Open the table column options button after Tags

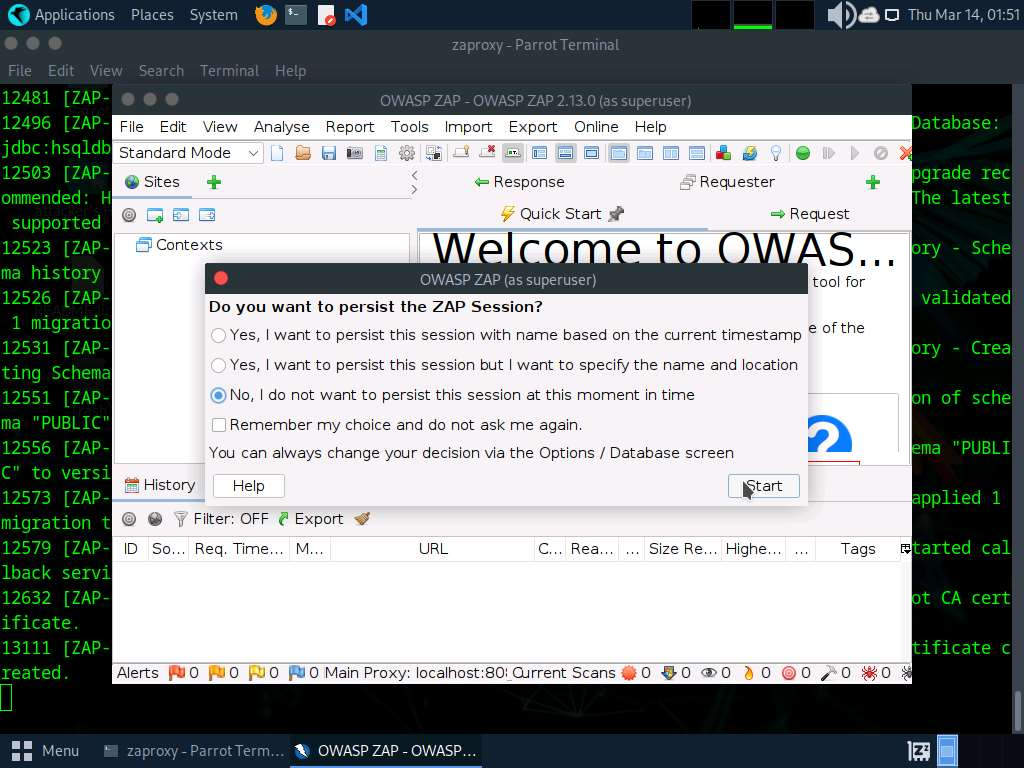(905, 549)
